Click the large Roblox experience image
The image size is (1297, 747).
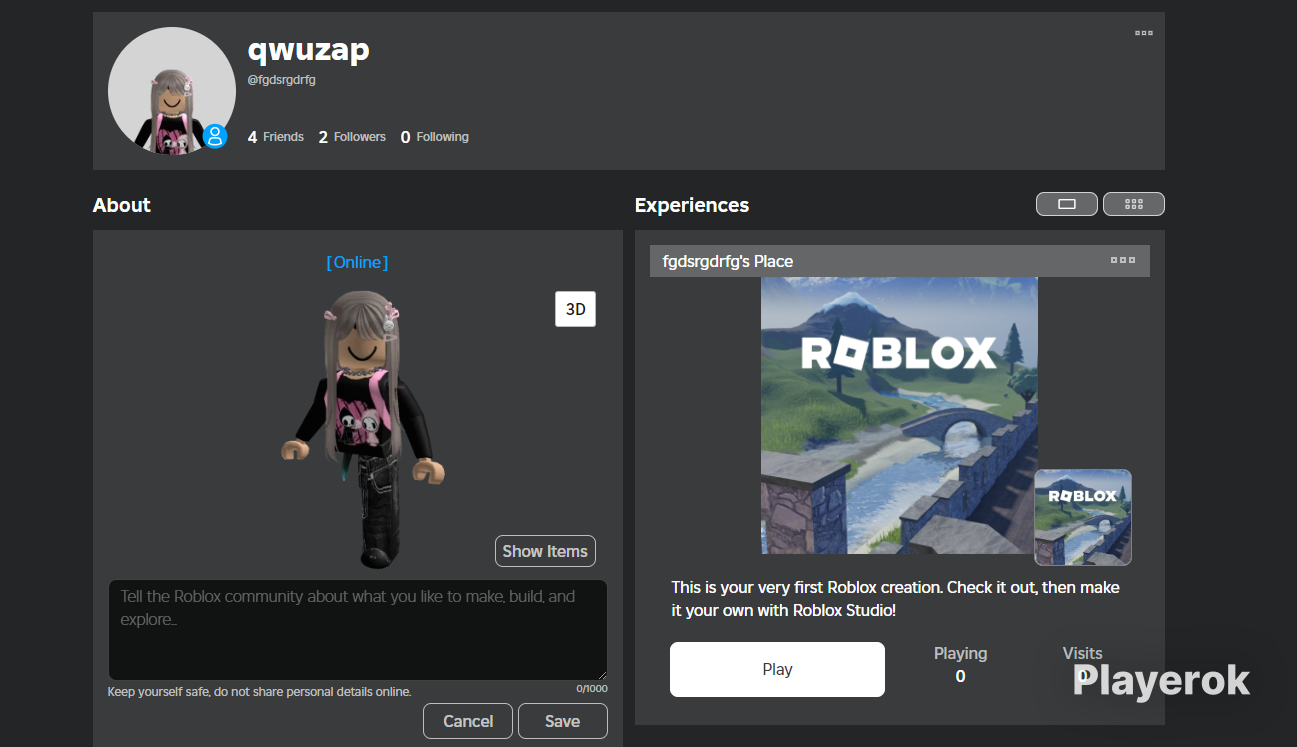click(x=899, y=415)
